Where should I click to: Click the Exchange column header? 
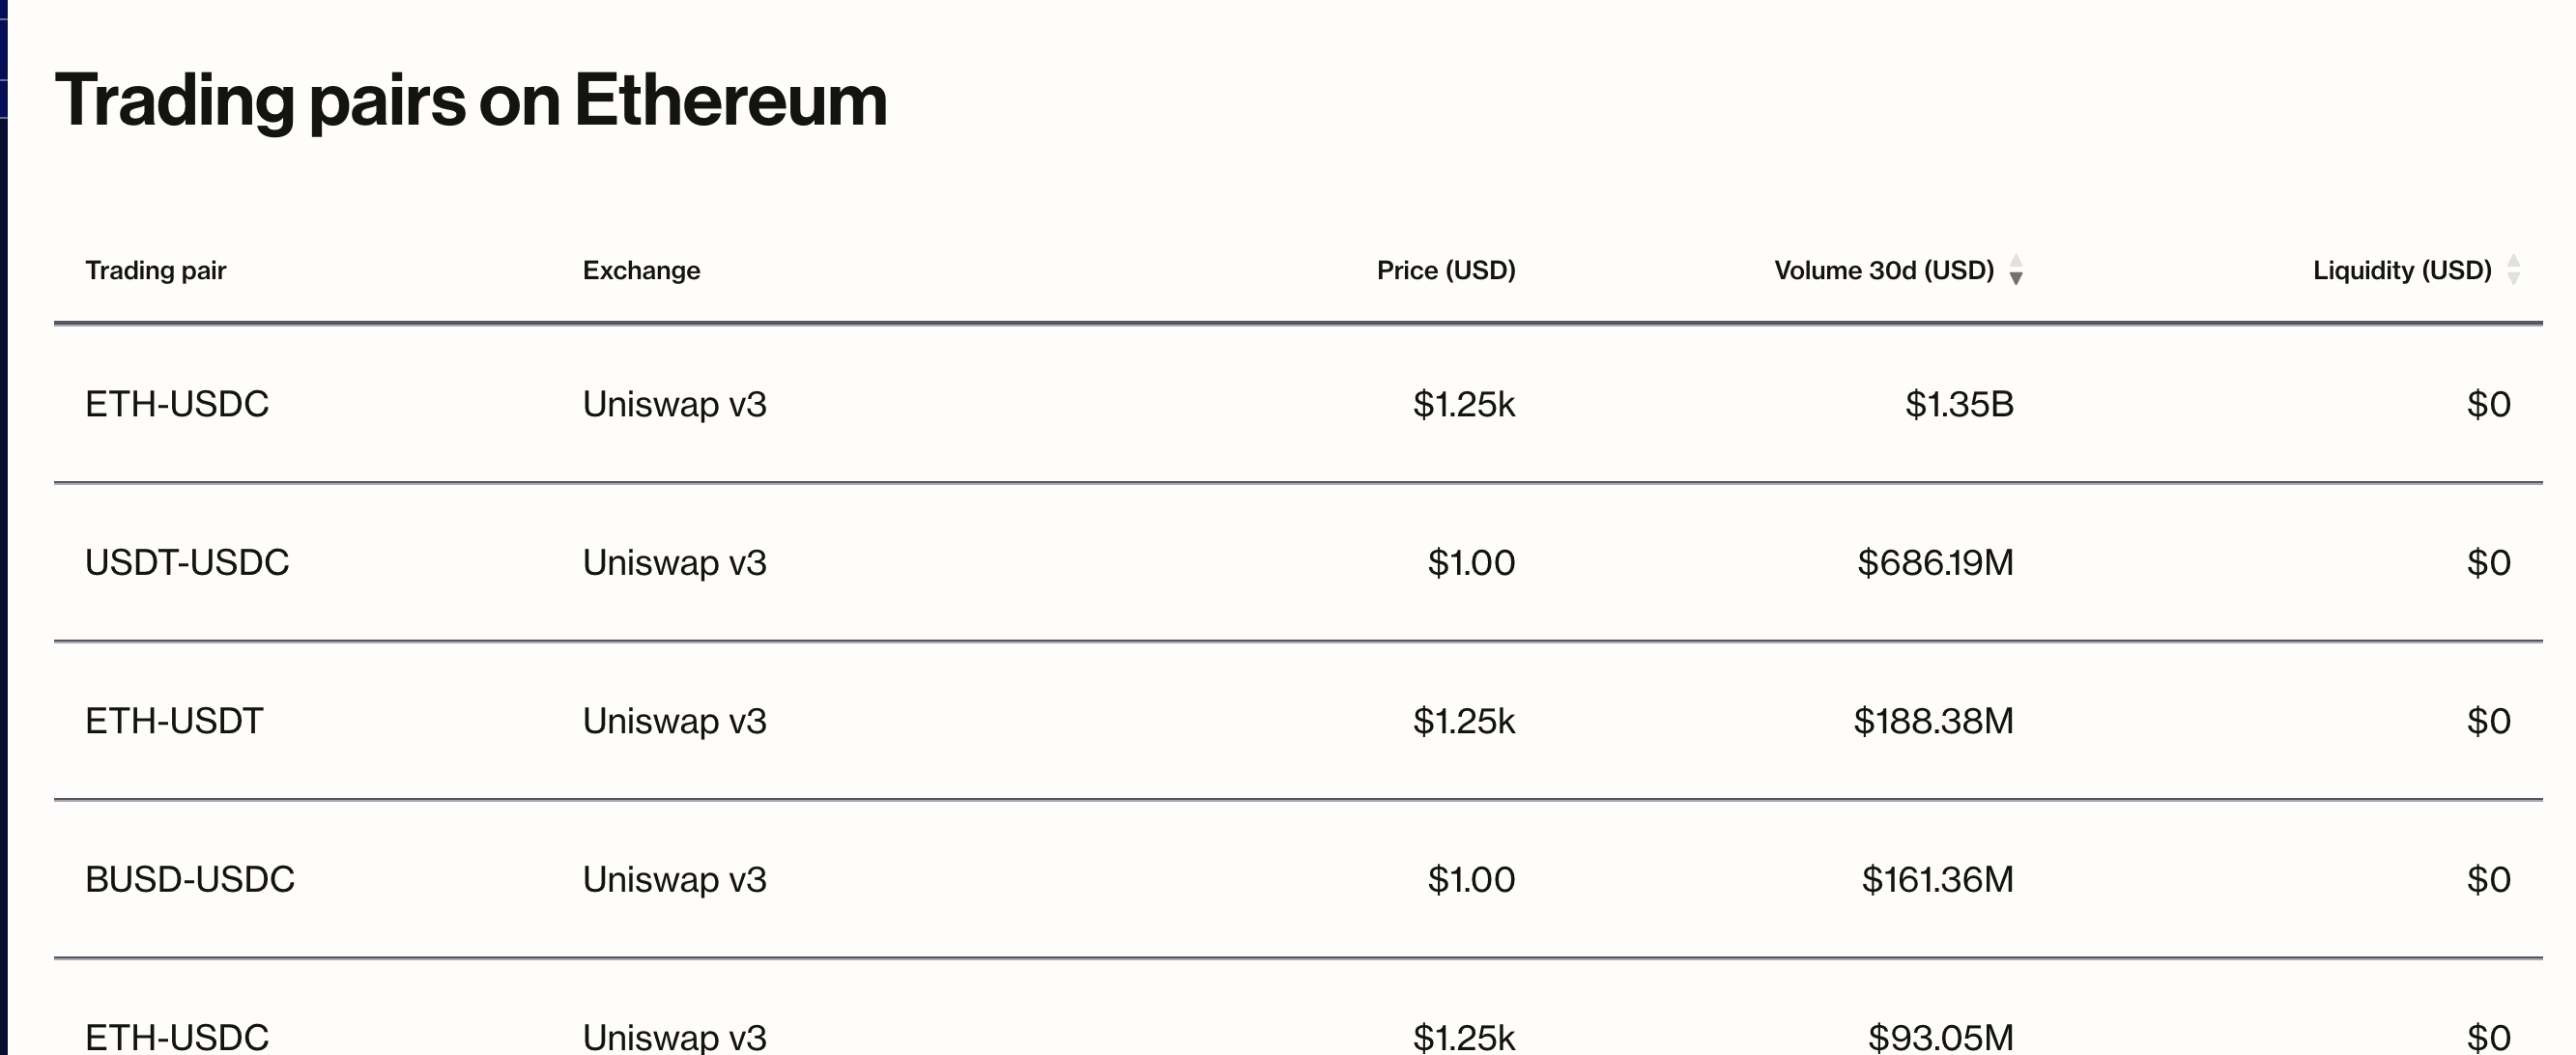pos(641,270)
